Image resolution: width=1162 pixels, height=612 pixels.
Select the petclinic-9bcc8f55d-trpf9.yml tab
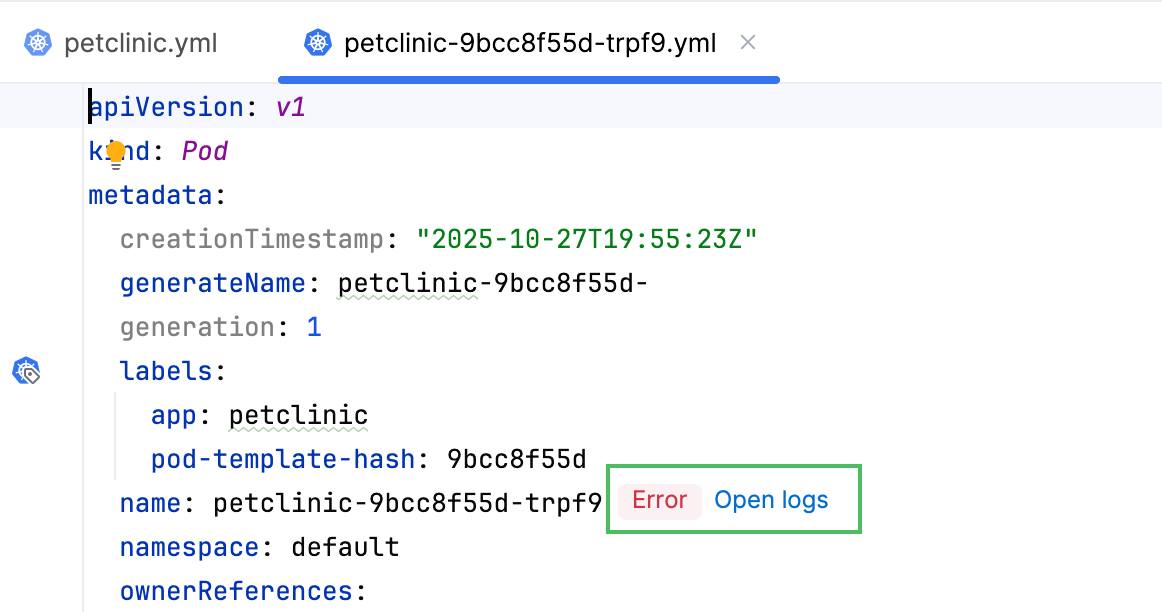point(528,43)
